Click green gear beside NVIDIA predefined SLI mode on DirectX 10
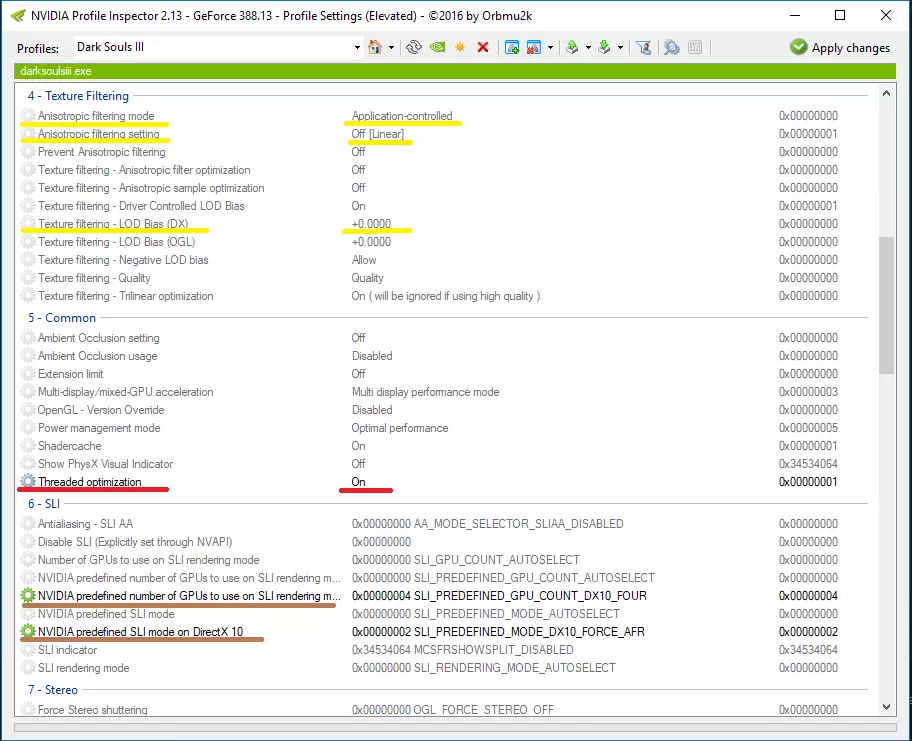The height and width of the screenshot is (741, 912). (28, 631)
